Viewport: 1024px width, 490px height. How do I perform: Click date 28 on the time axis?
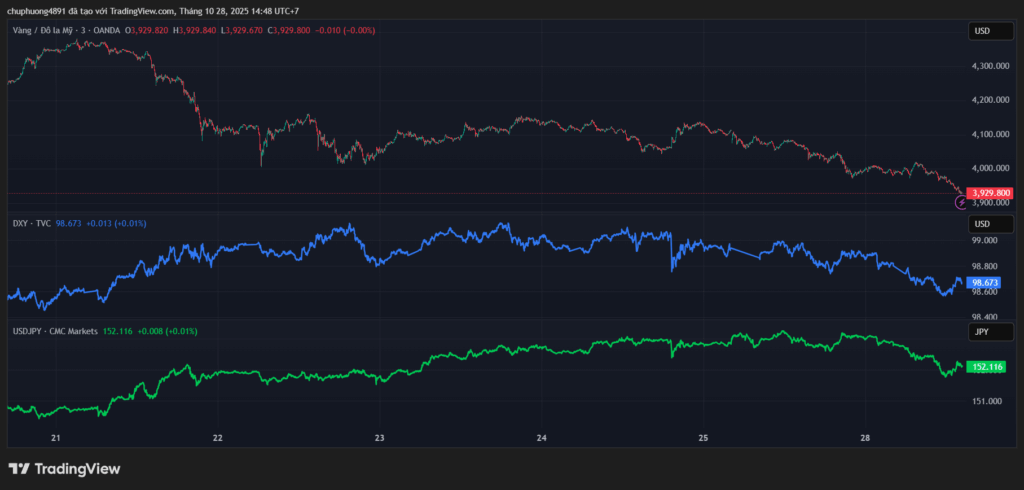click(x=865, y=438)
